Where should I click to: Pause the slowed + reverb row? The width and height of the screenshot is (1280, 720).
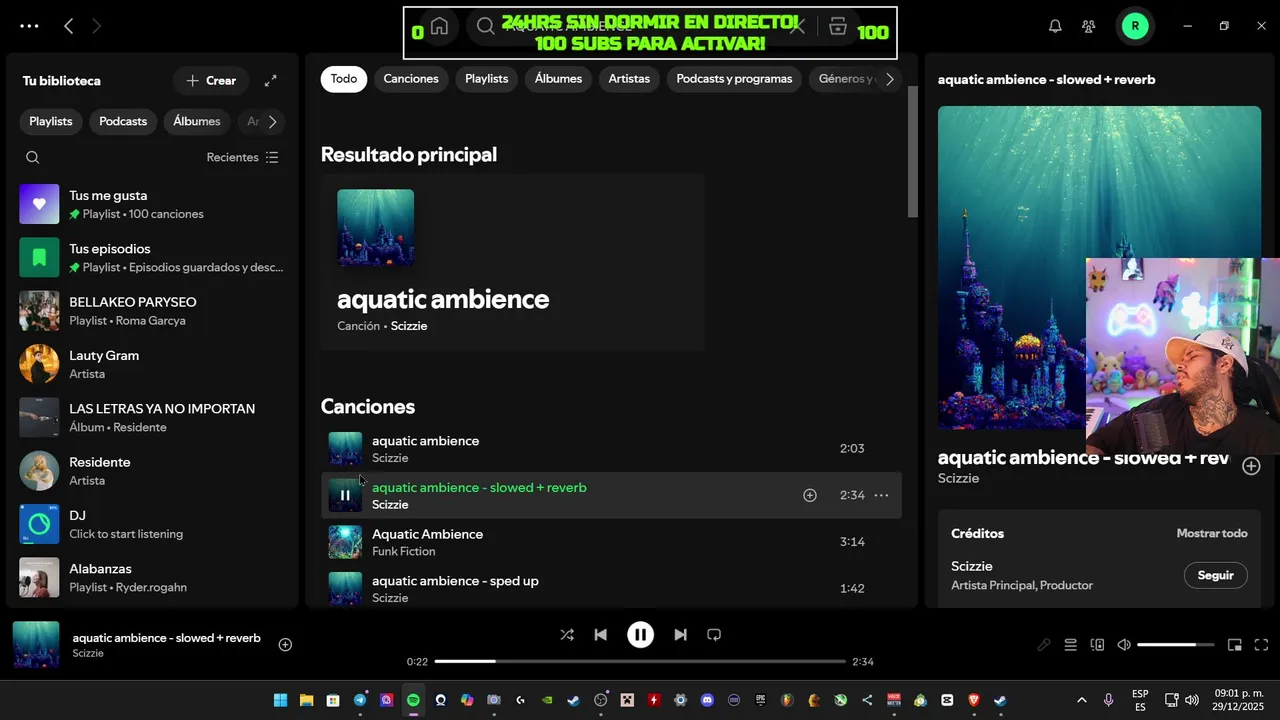pyautogui.click(x=345, y=495)
